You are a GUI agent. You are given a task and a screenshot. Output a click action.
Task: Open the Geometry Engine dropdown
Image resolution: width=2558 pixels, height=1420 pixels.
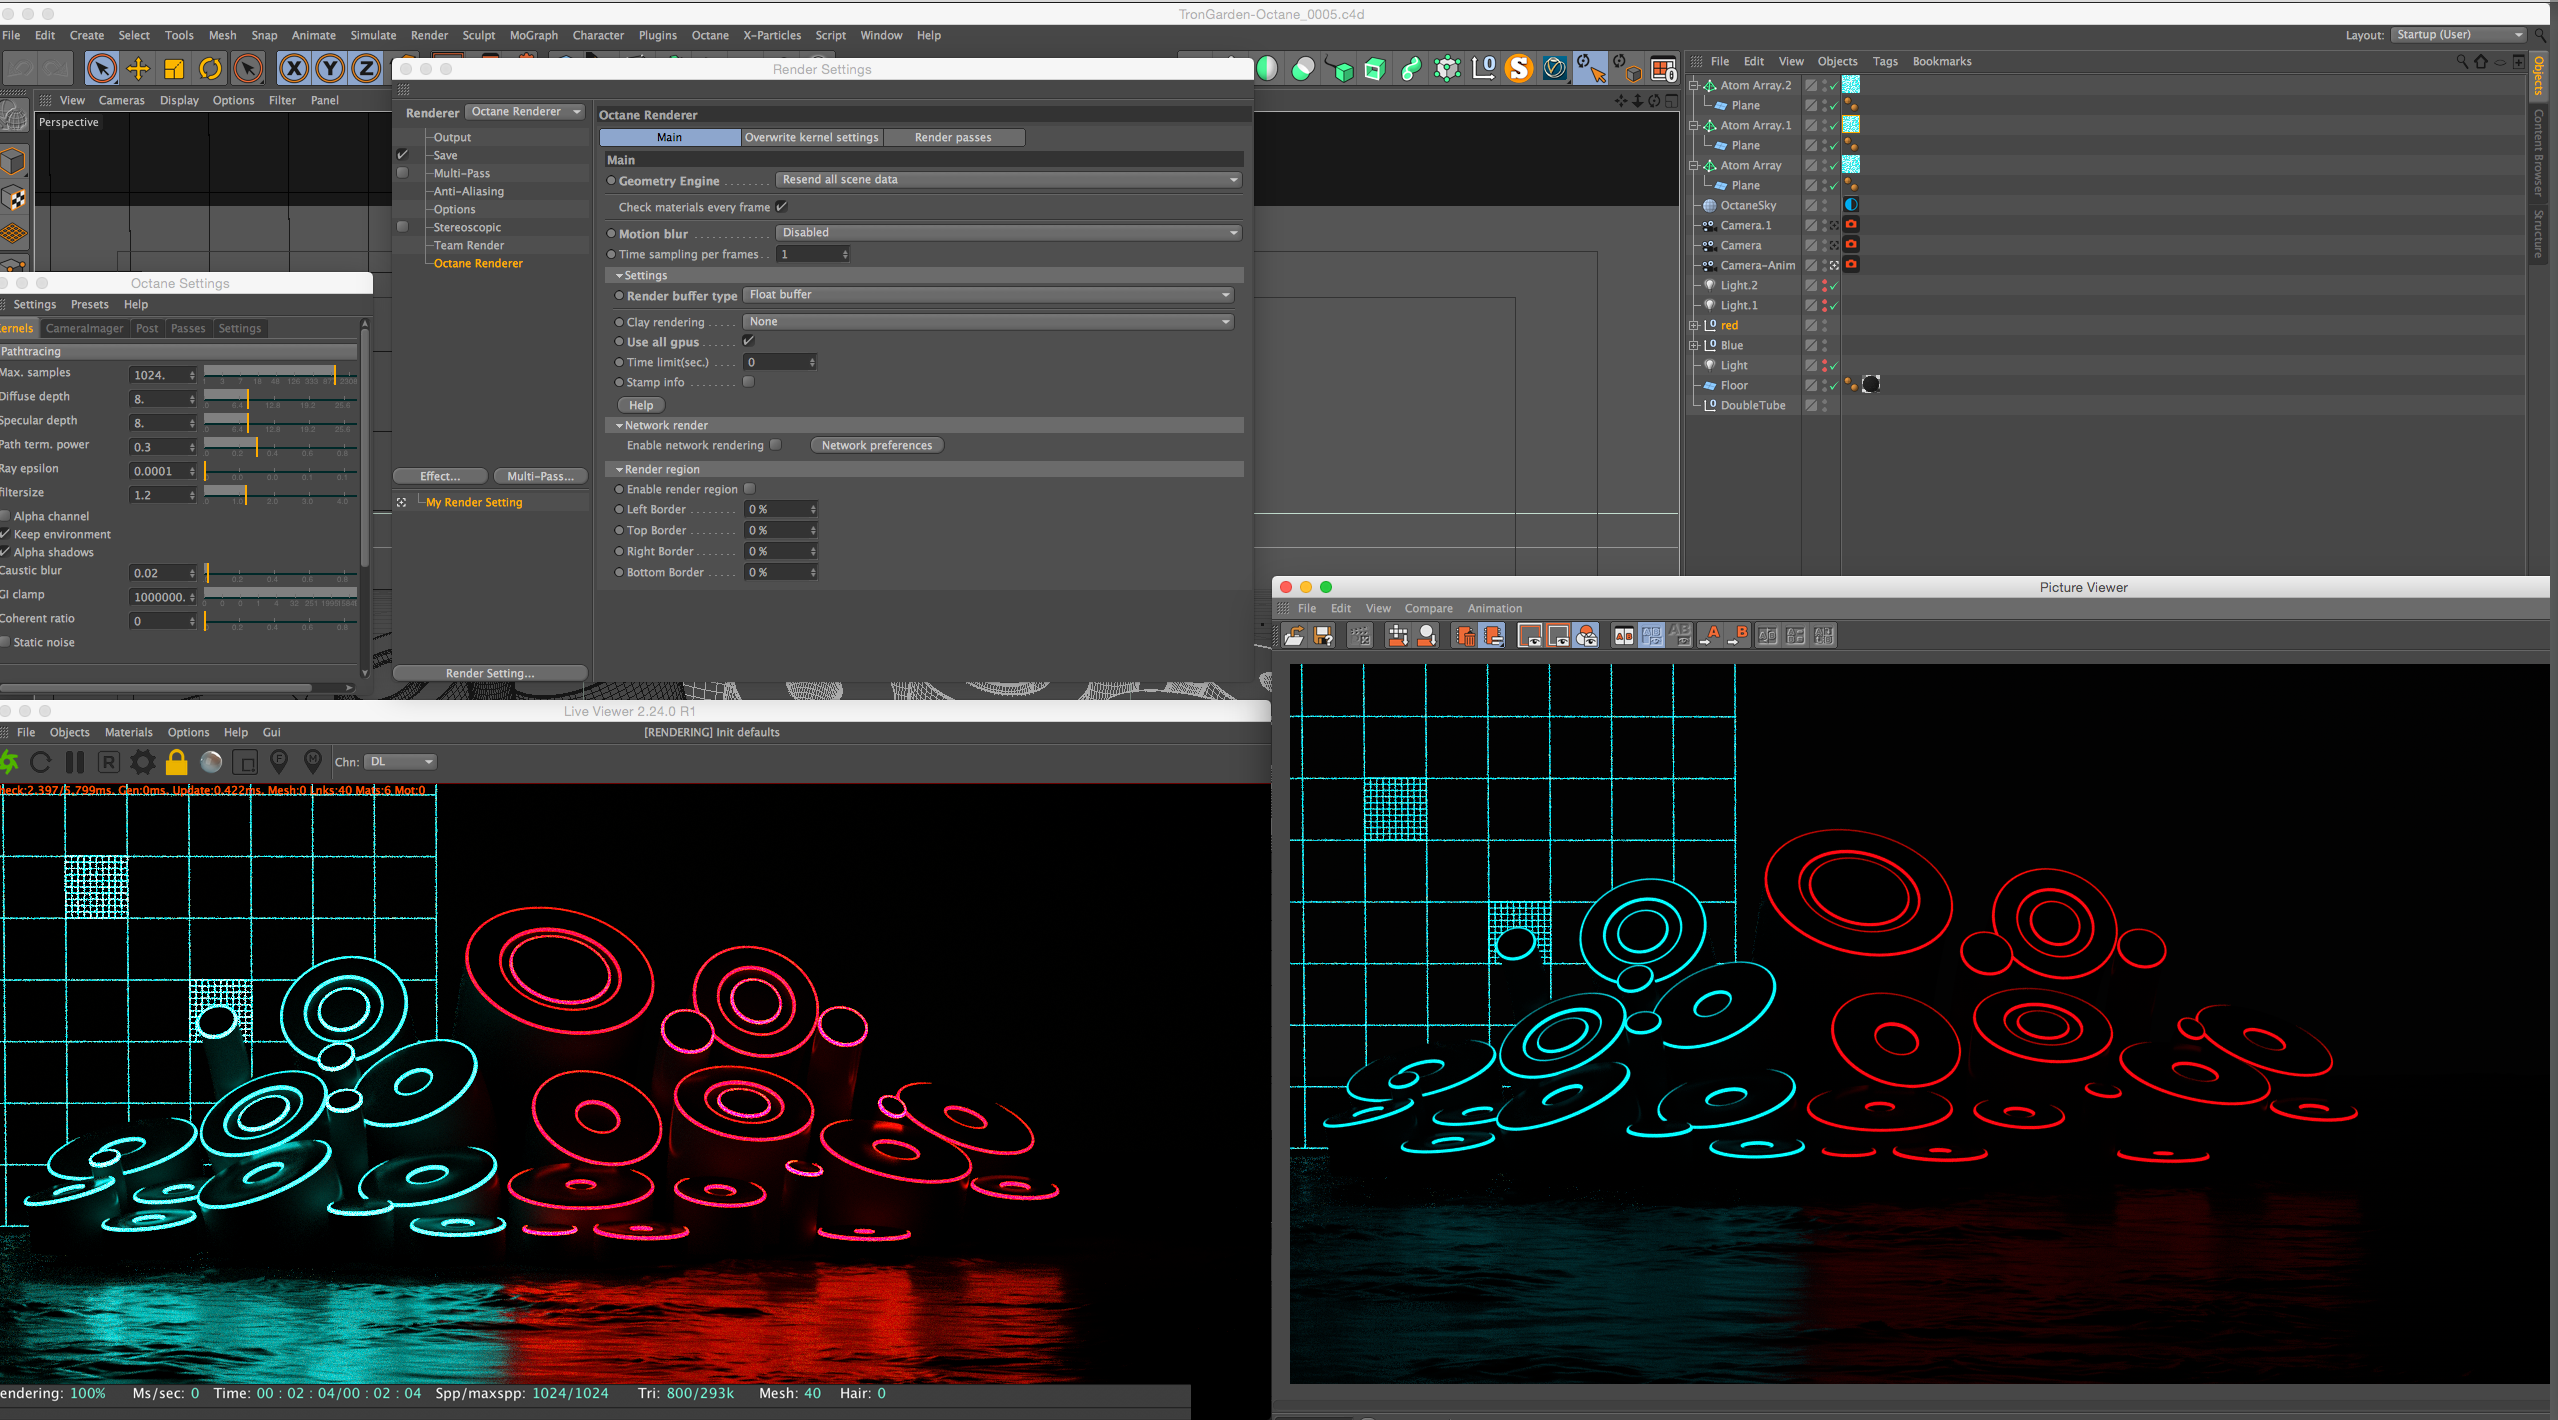[x=1009, y=180]
